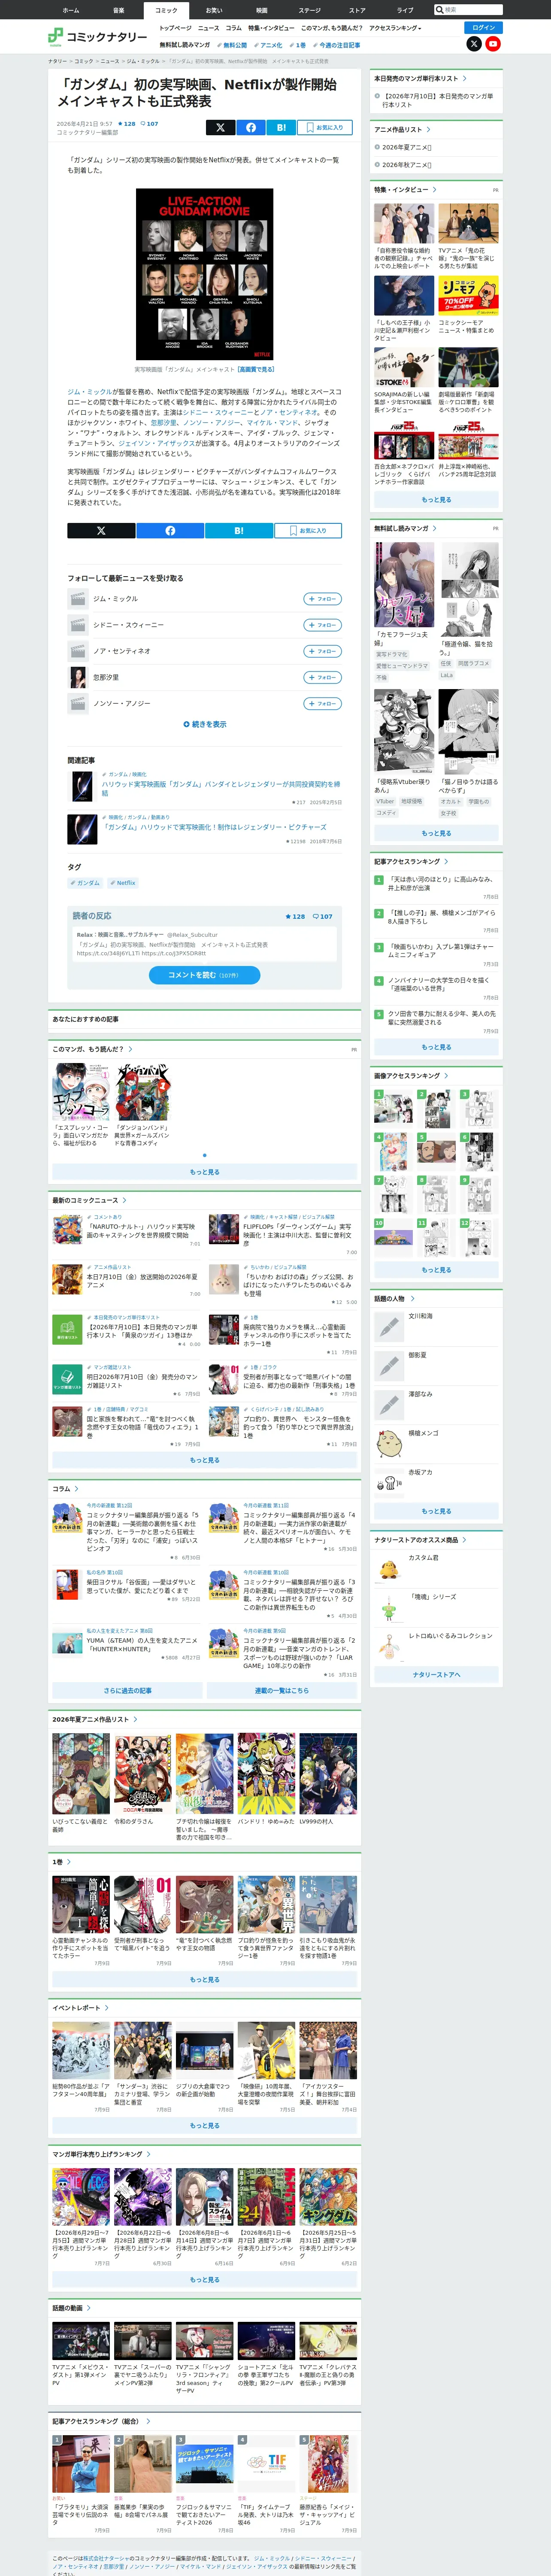Click the comment count 107 under the headline

149,124
